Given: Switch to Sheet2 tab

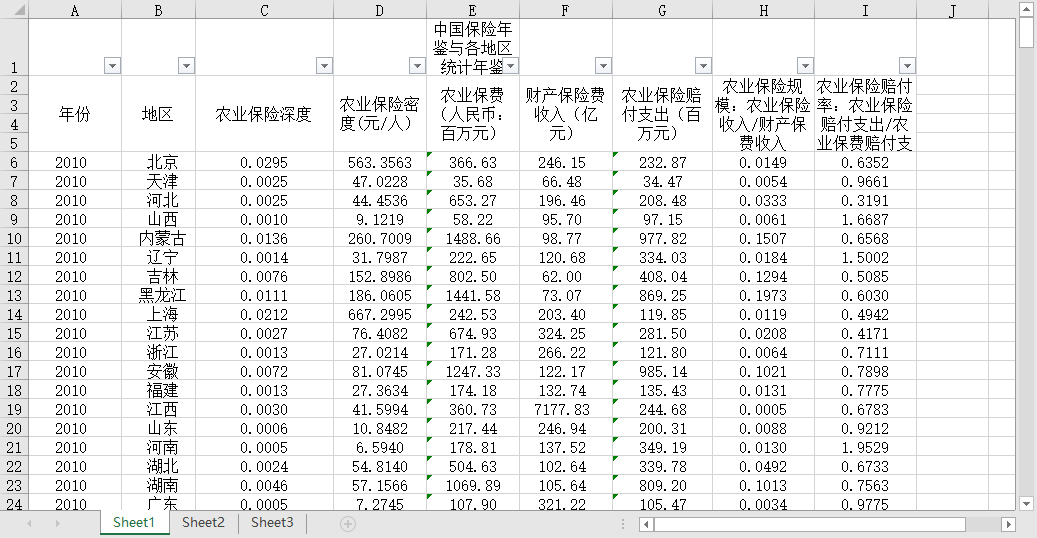Looking at the screenshot, I should (203, 523).
